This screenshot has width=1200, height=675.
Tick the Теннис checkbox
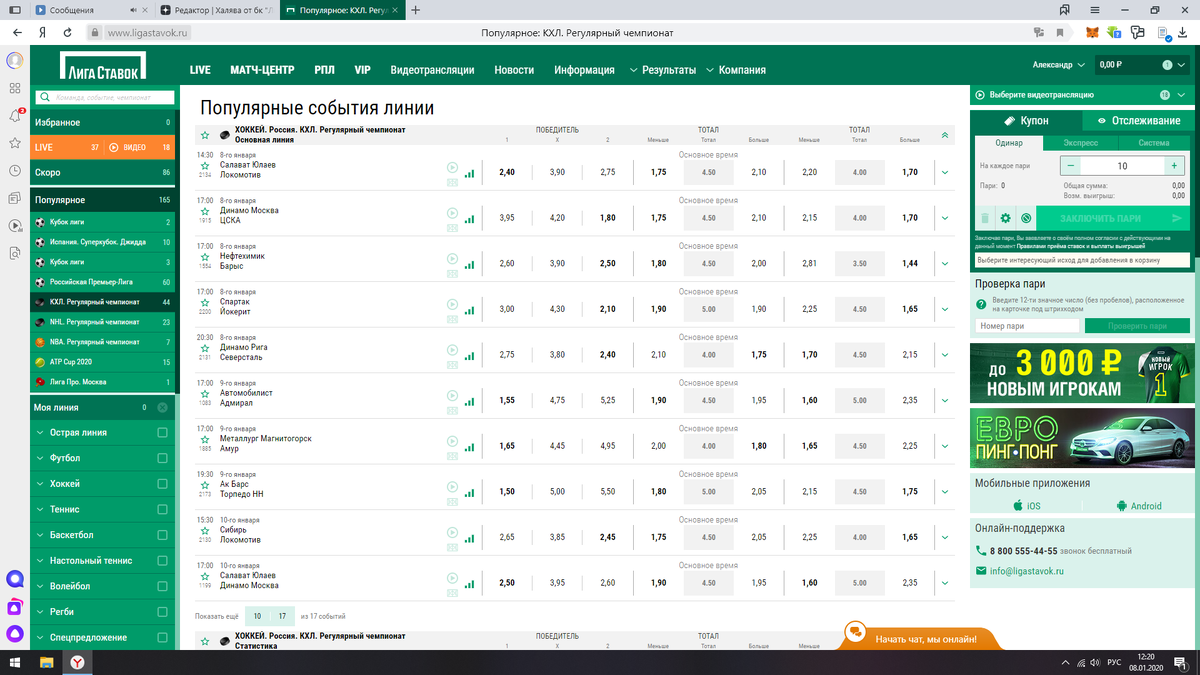pyautogui.click(x=162, y=509)
